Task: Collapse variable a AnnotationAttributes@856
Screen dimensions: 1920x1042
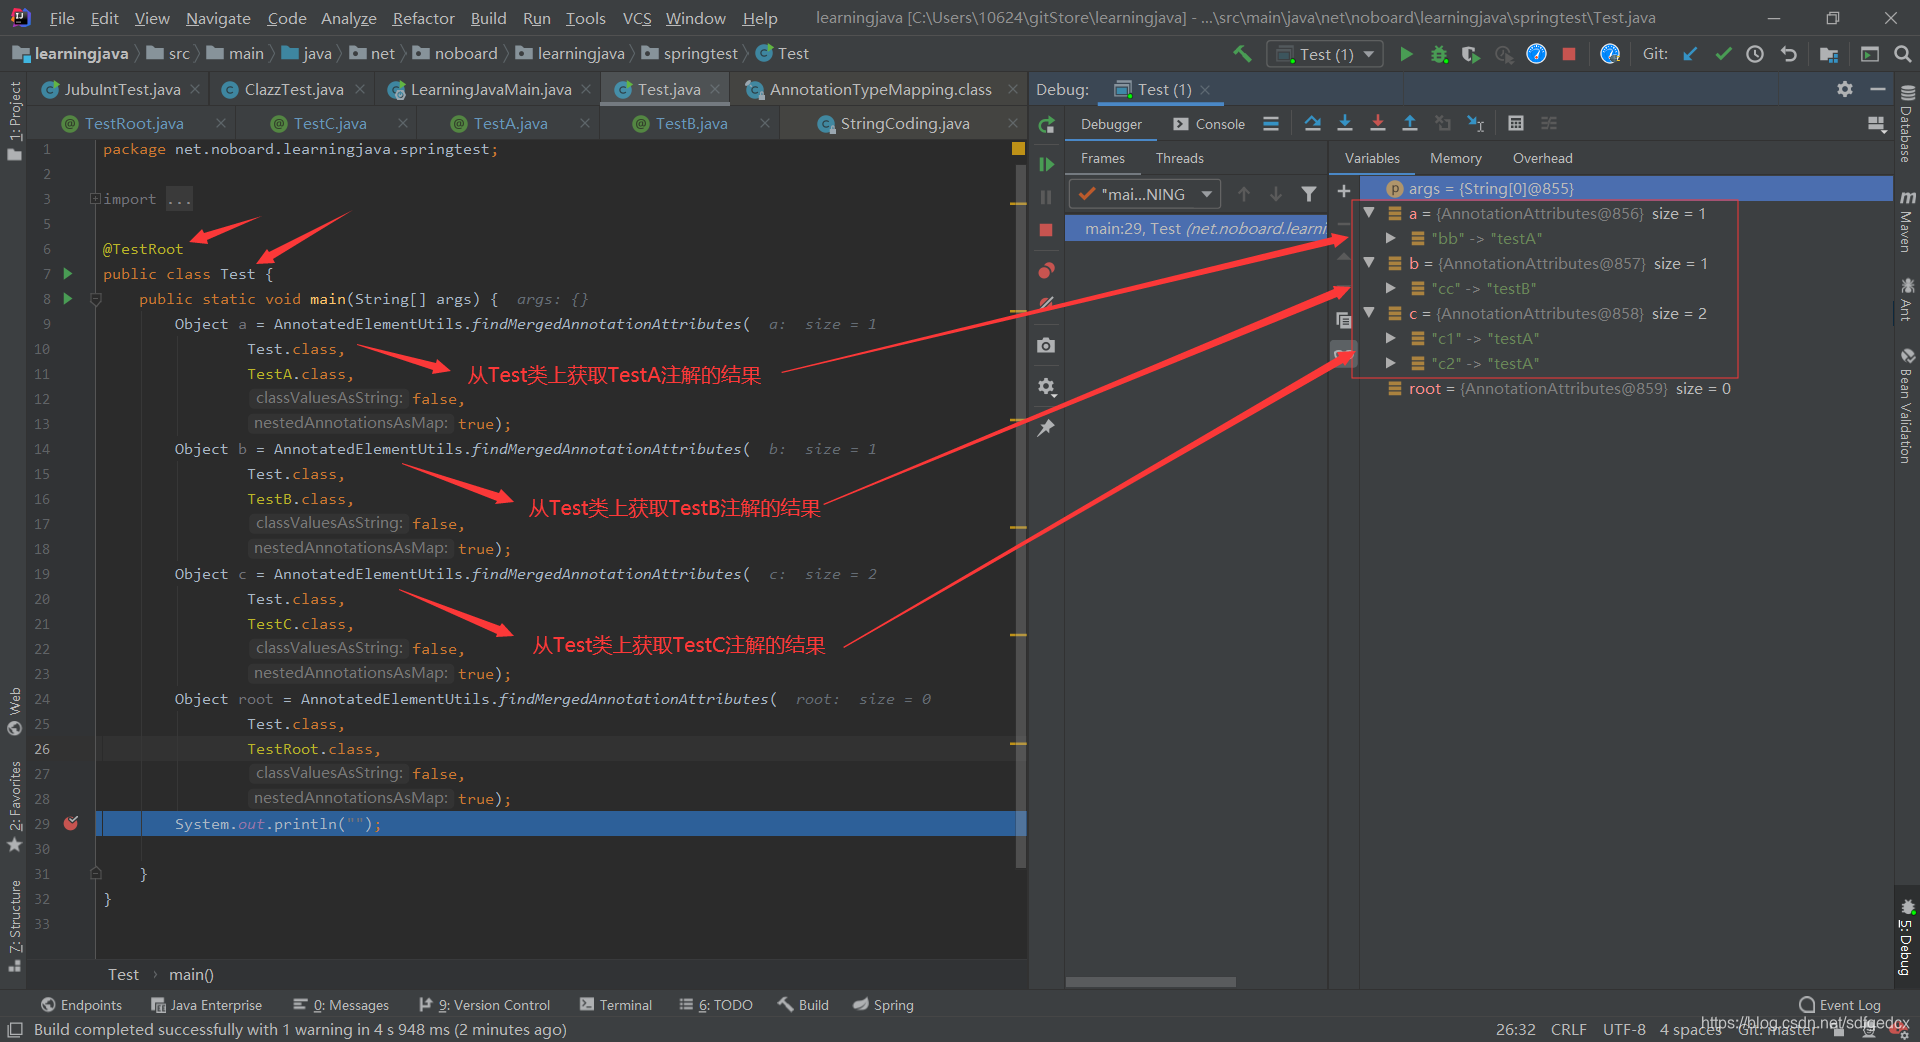Action: (1369, 213)
